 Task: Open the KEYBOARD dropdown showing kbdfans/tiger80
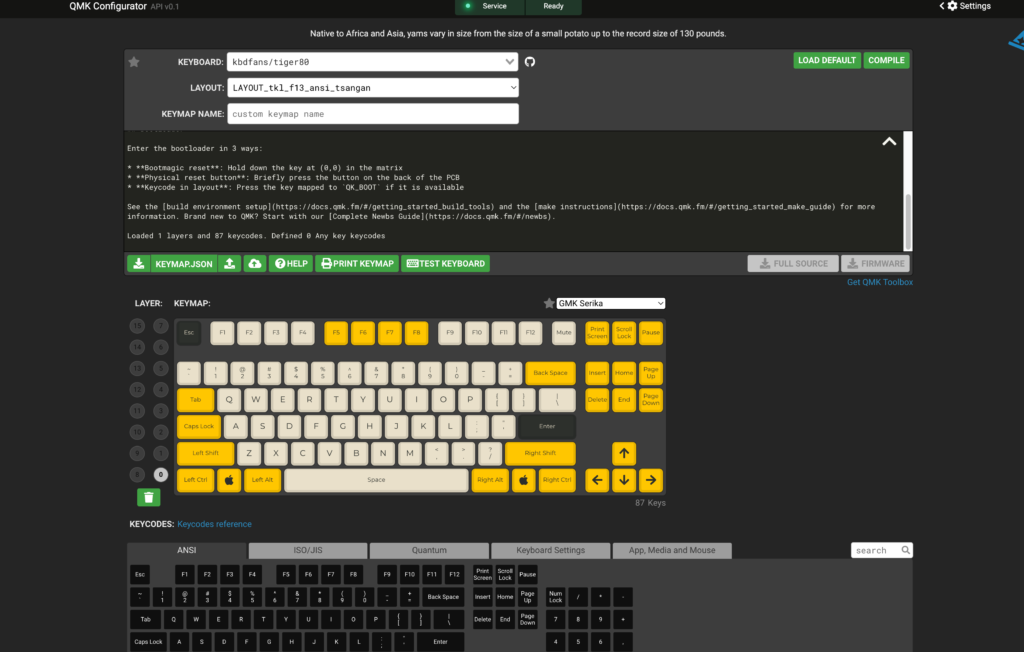[x=372, y=62]
